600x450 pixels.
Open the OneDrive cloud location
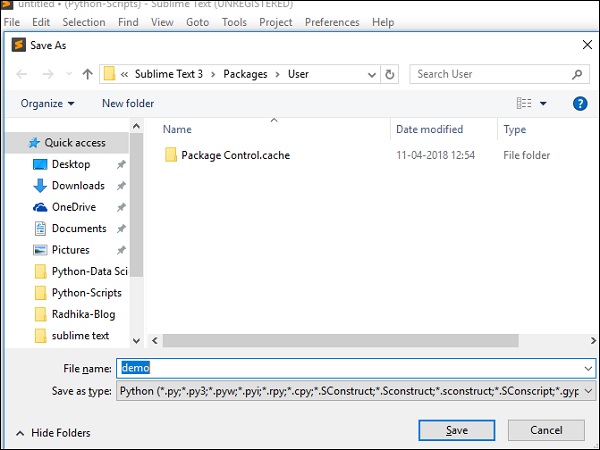(x=73, y=207)
